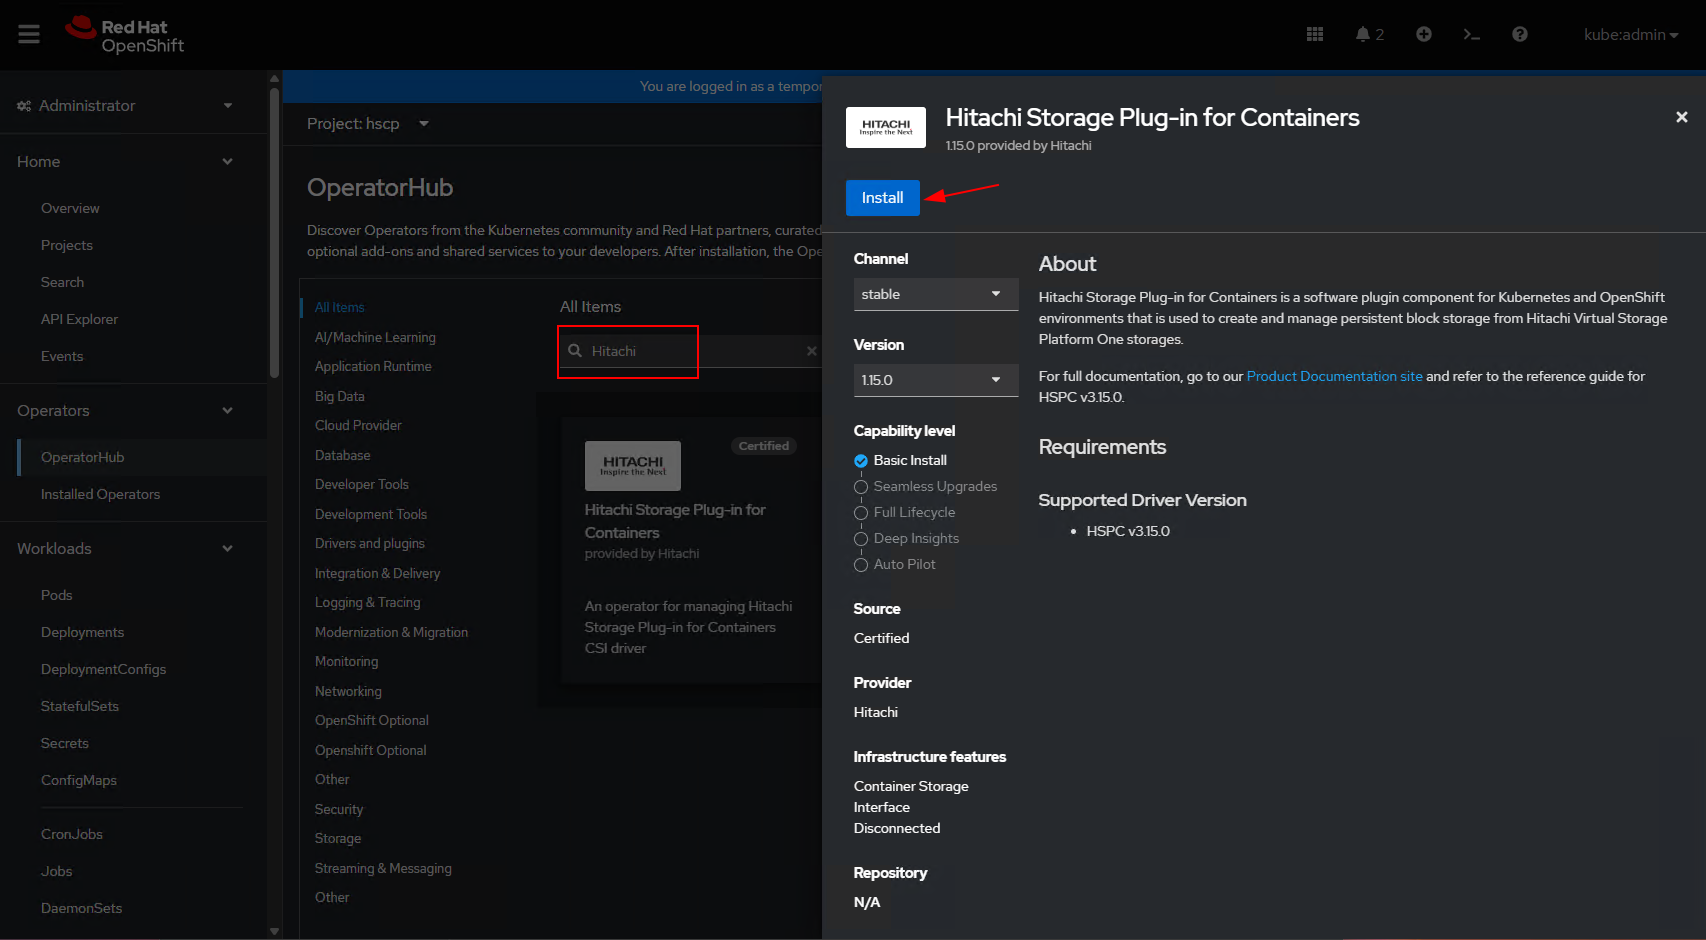Open Secrets page
Viewport: 1706px width, 940px height.
(x=65, y=743)
